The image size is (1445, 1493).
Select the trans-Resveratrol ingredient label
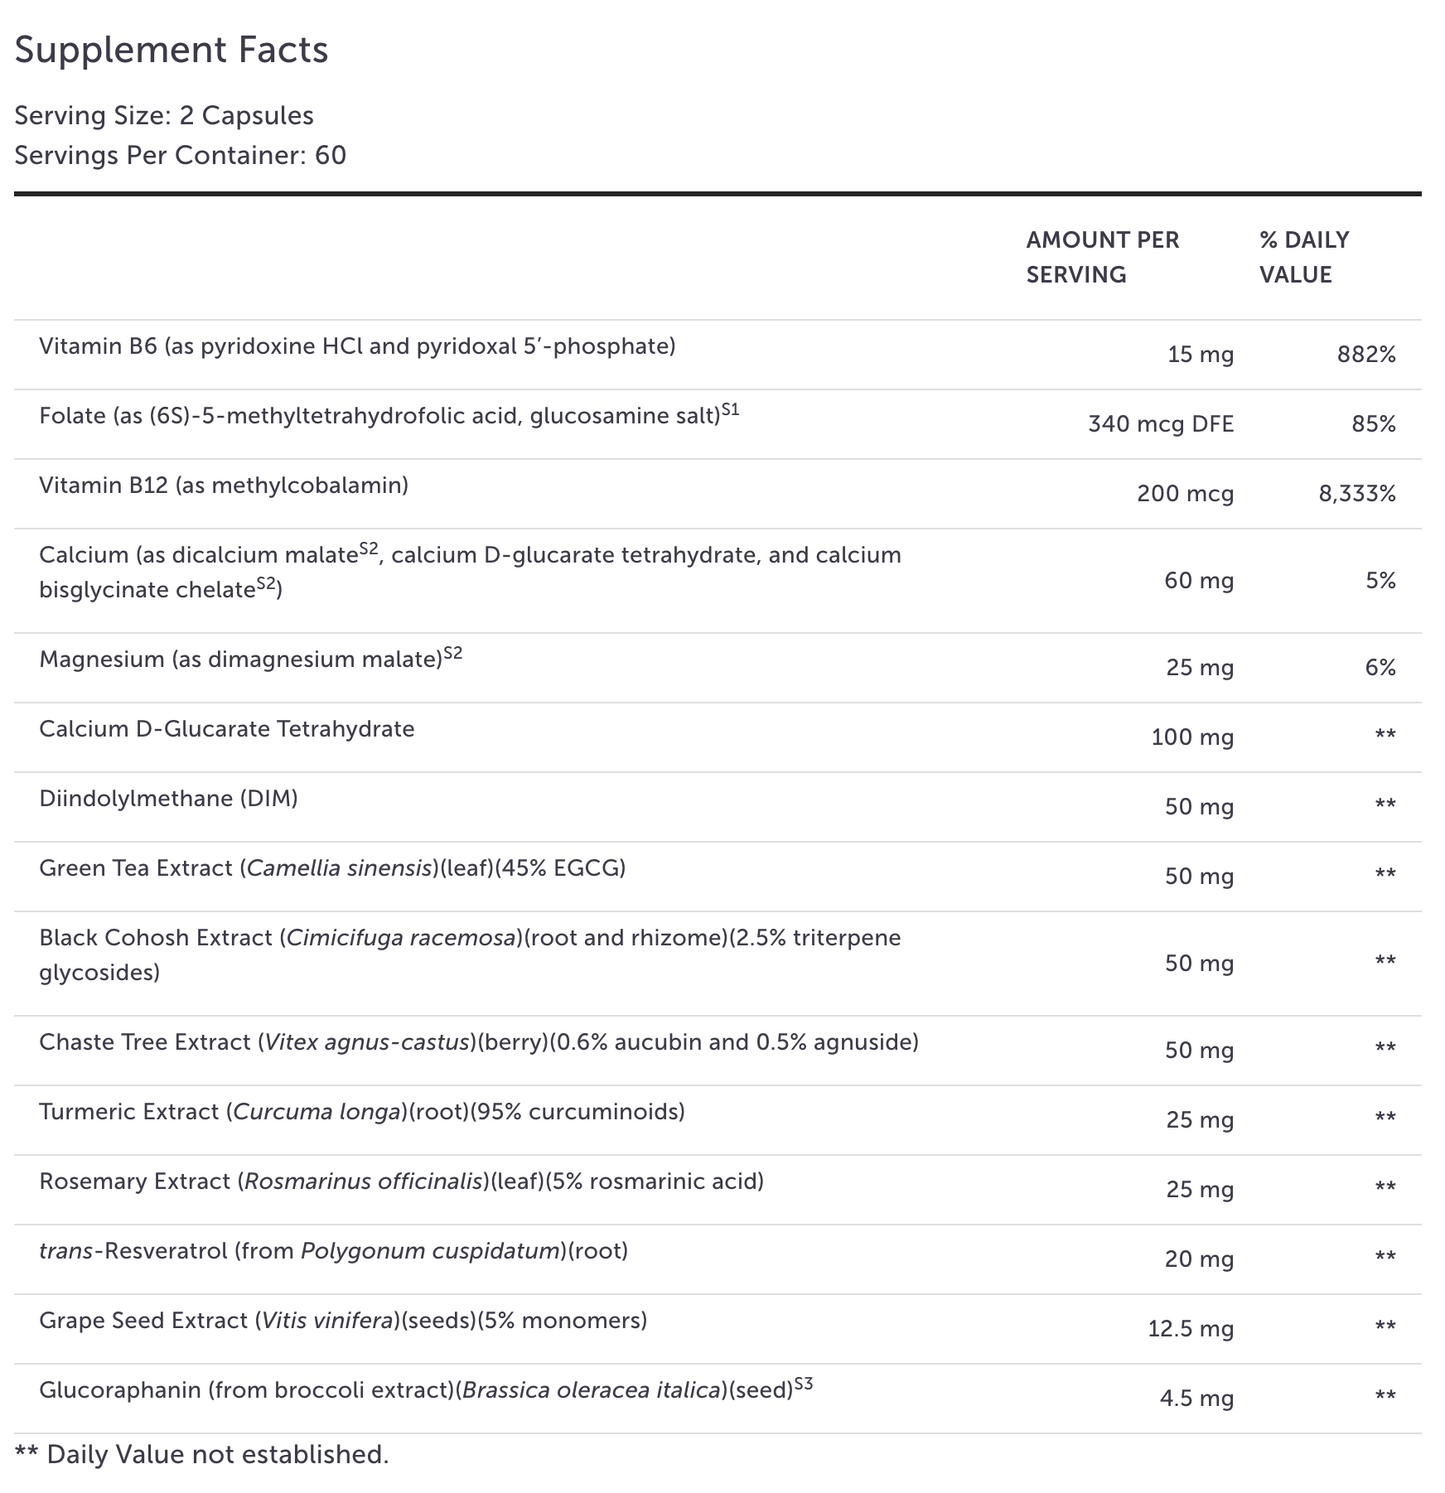click(333, 1251)
